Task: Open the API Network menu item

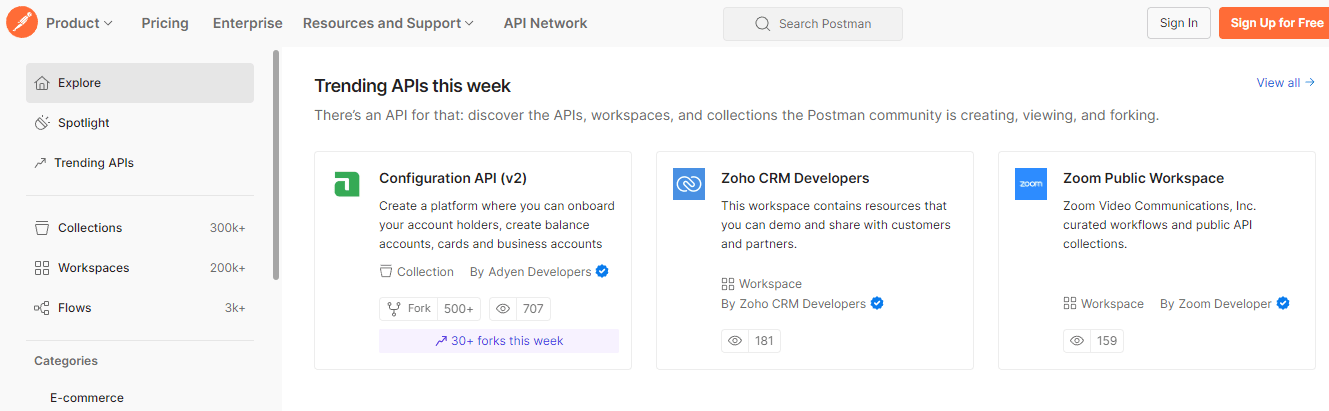Action: pos(545,23)
